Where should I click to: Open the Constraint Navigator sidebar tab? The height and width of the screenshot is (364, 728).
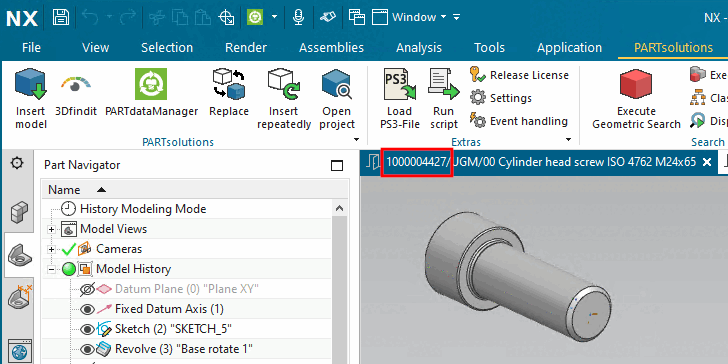point(19,297)
